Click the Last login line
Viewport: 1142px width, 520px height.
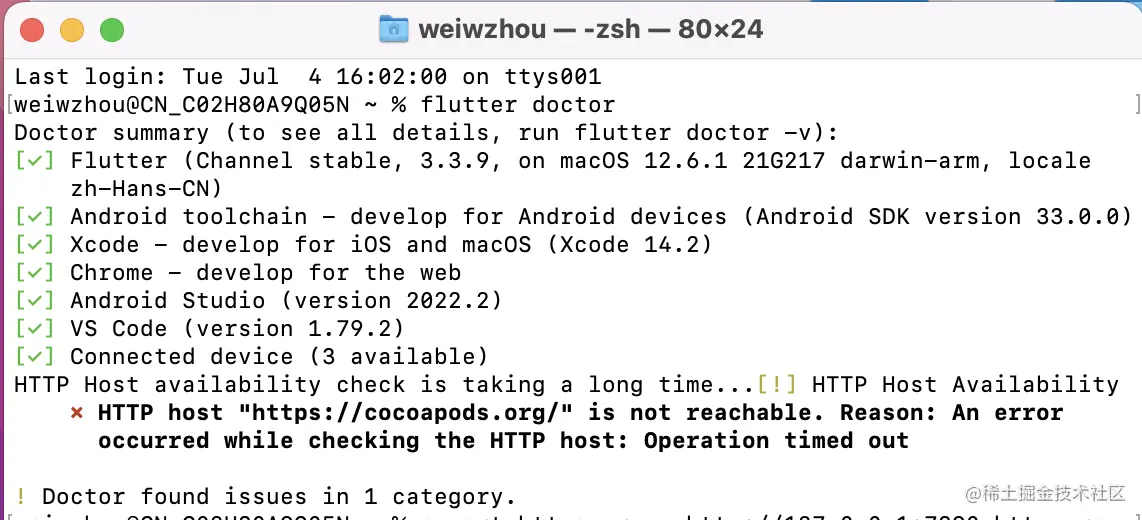(x=307, y=77)
